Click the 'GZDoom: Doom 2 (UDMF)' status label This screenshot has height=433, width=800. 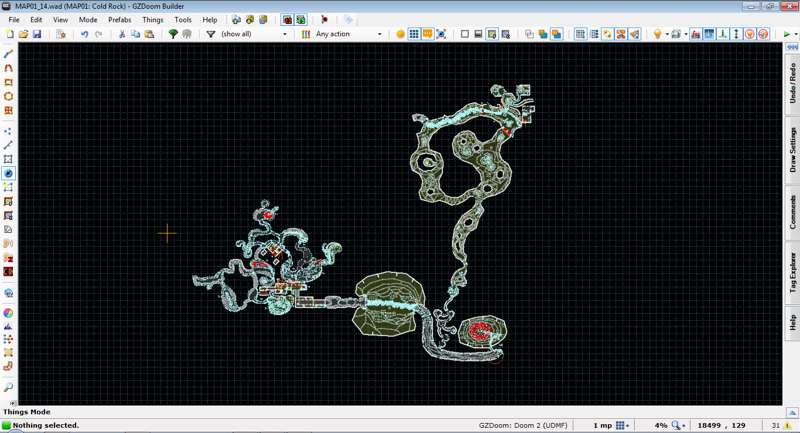point(523,425)
